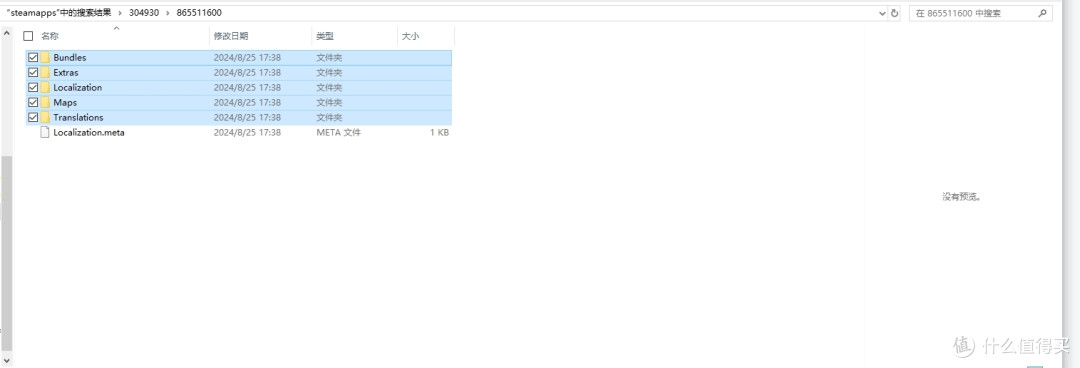This screenshot has height=368, width=1080.
Task: Refresh the current folder view
Action: click(894, 13)
